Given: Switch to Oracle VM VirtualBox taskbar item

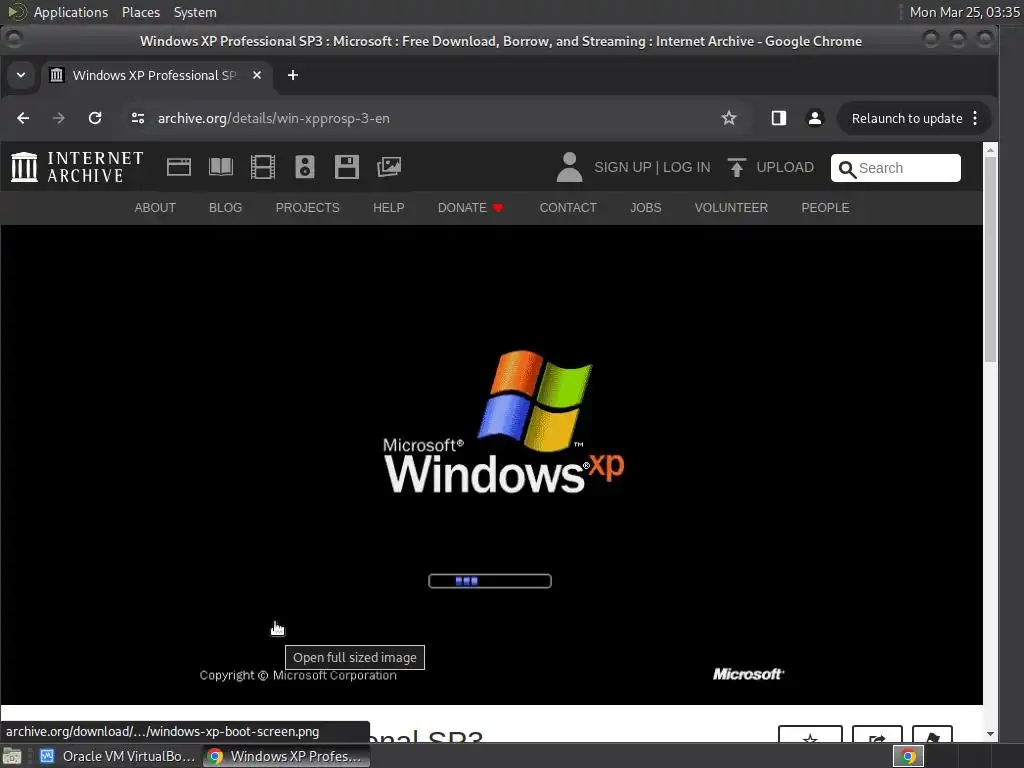Looking at the screenshot, I should 118,756.
